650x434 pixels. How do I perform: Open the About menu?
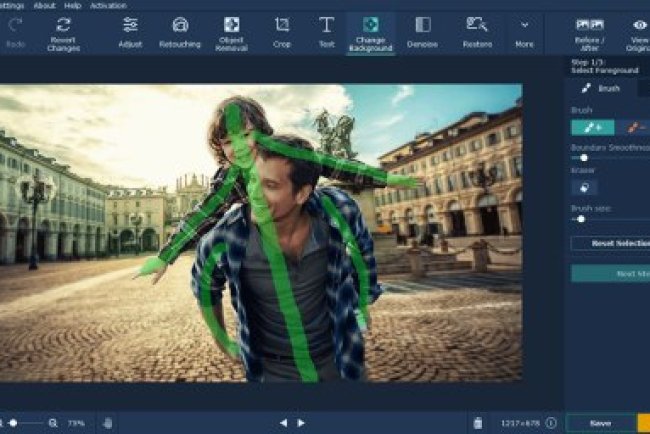click(45, 5)
